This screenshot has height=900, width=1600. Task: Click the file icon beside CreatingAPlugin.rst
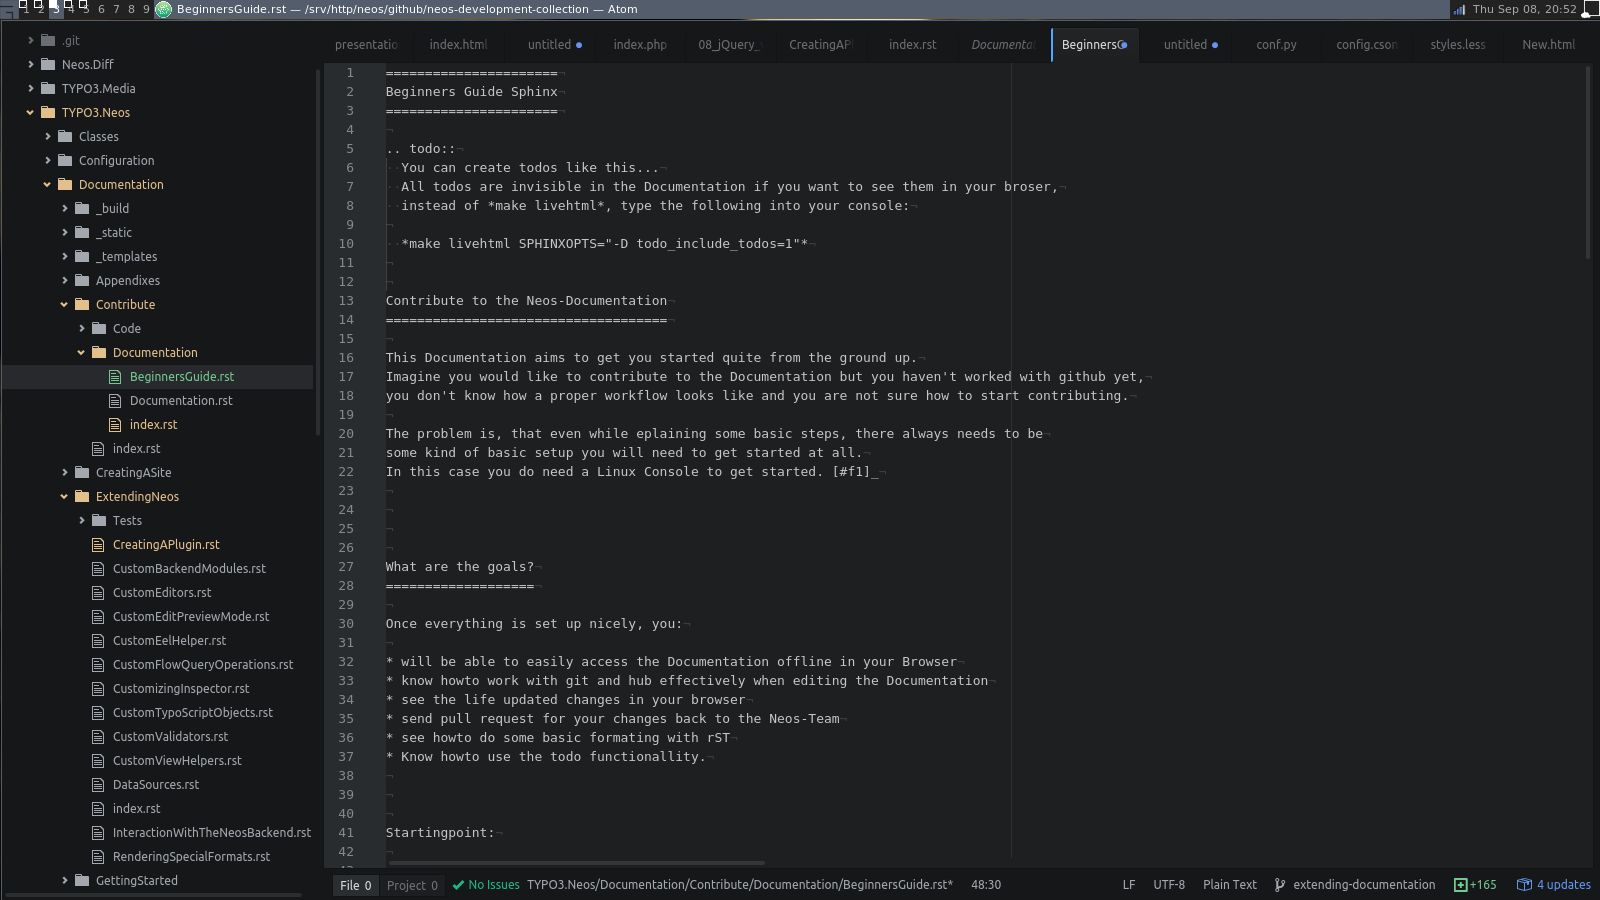click(x=98, y=544)
